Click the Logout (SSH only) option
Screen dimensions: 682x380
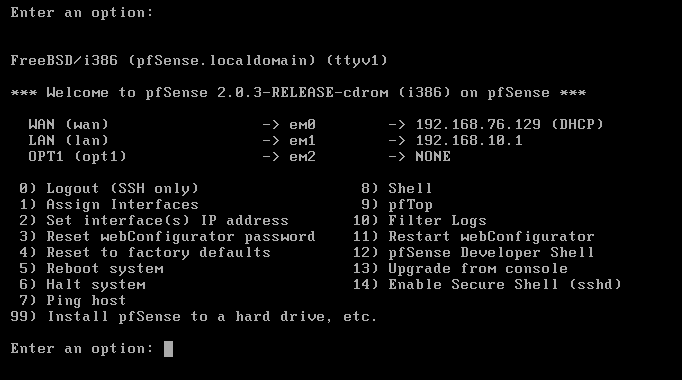(109, 189)
